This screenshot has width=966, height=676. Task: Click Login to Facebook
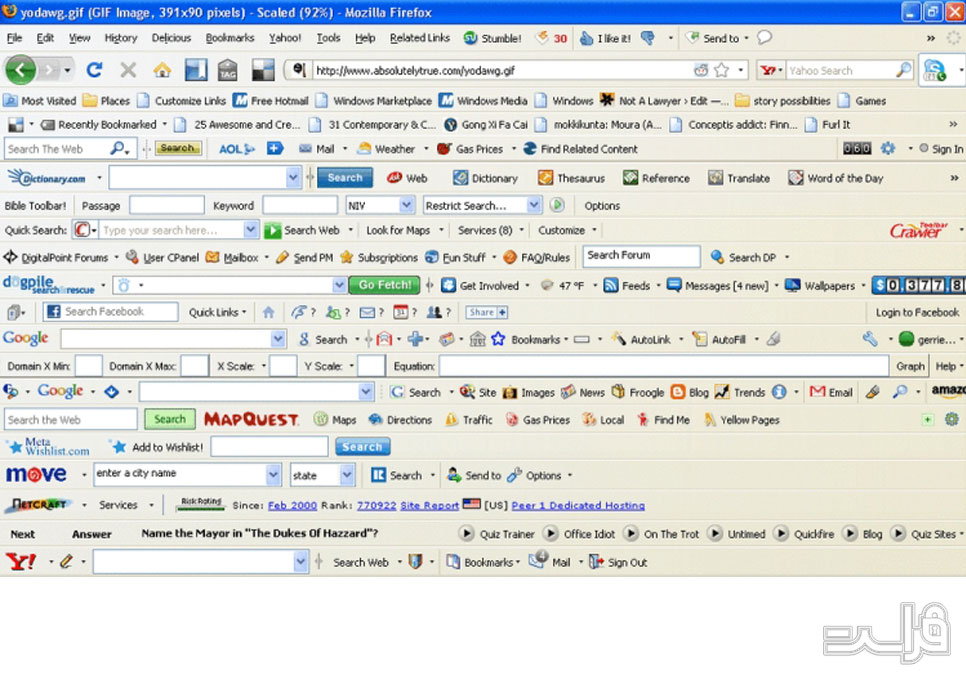(x=917, y=312)
